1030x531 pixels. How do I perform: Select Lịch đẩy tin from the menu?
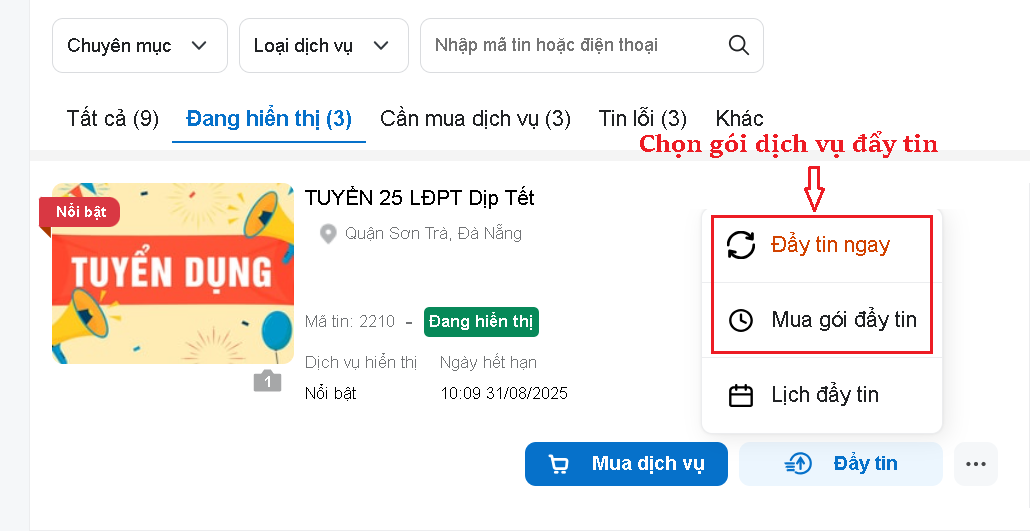[x=822, y=395]
